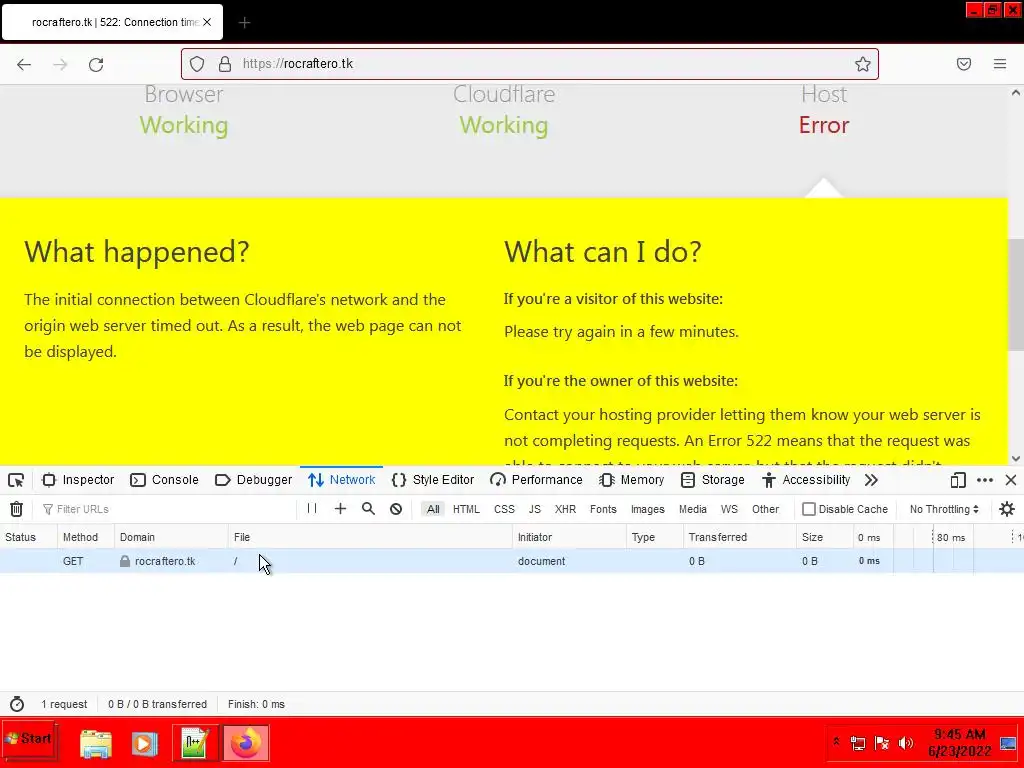The height and width of the screenshot is (768, 1024).
Task: Open the Firefox application menu
Action: coord(1000,64)
